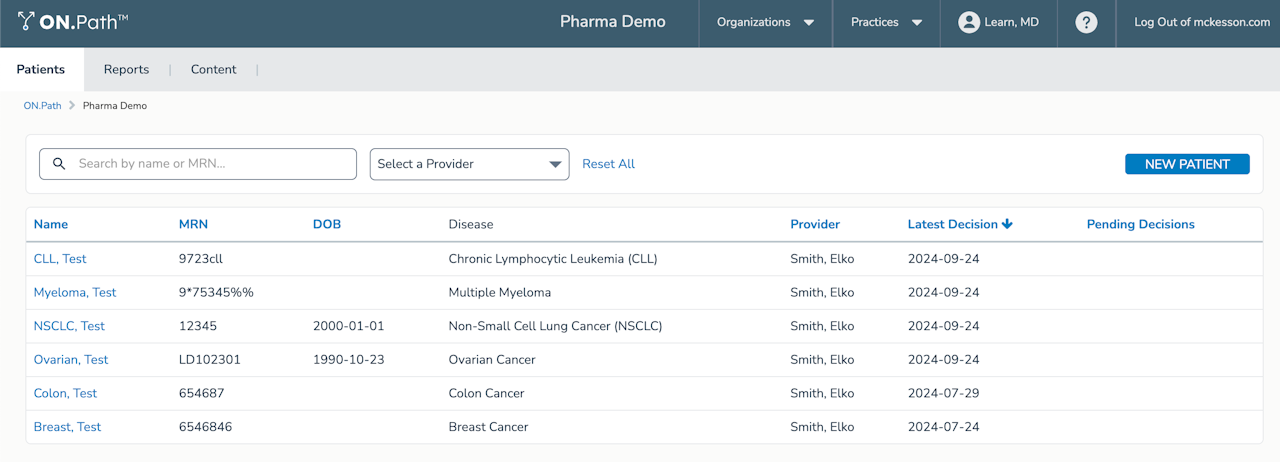Open the help question mark icon
This screenshot has width=1280, height=462.
(1086, 22)
